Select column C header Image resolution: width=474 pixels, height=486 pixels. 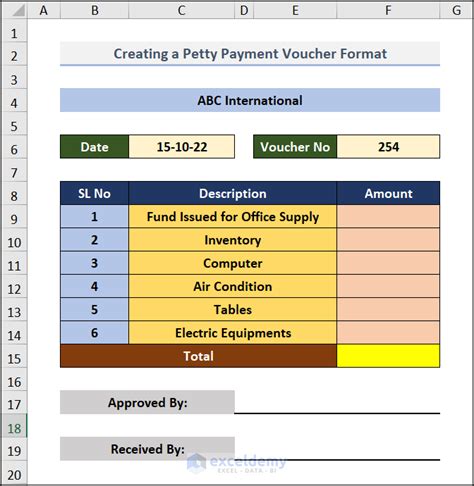[181, 10]
